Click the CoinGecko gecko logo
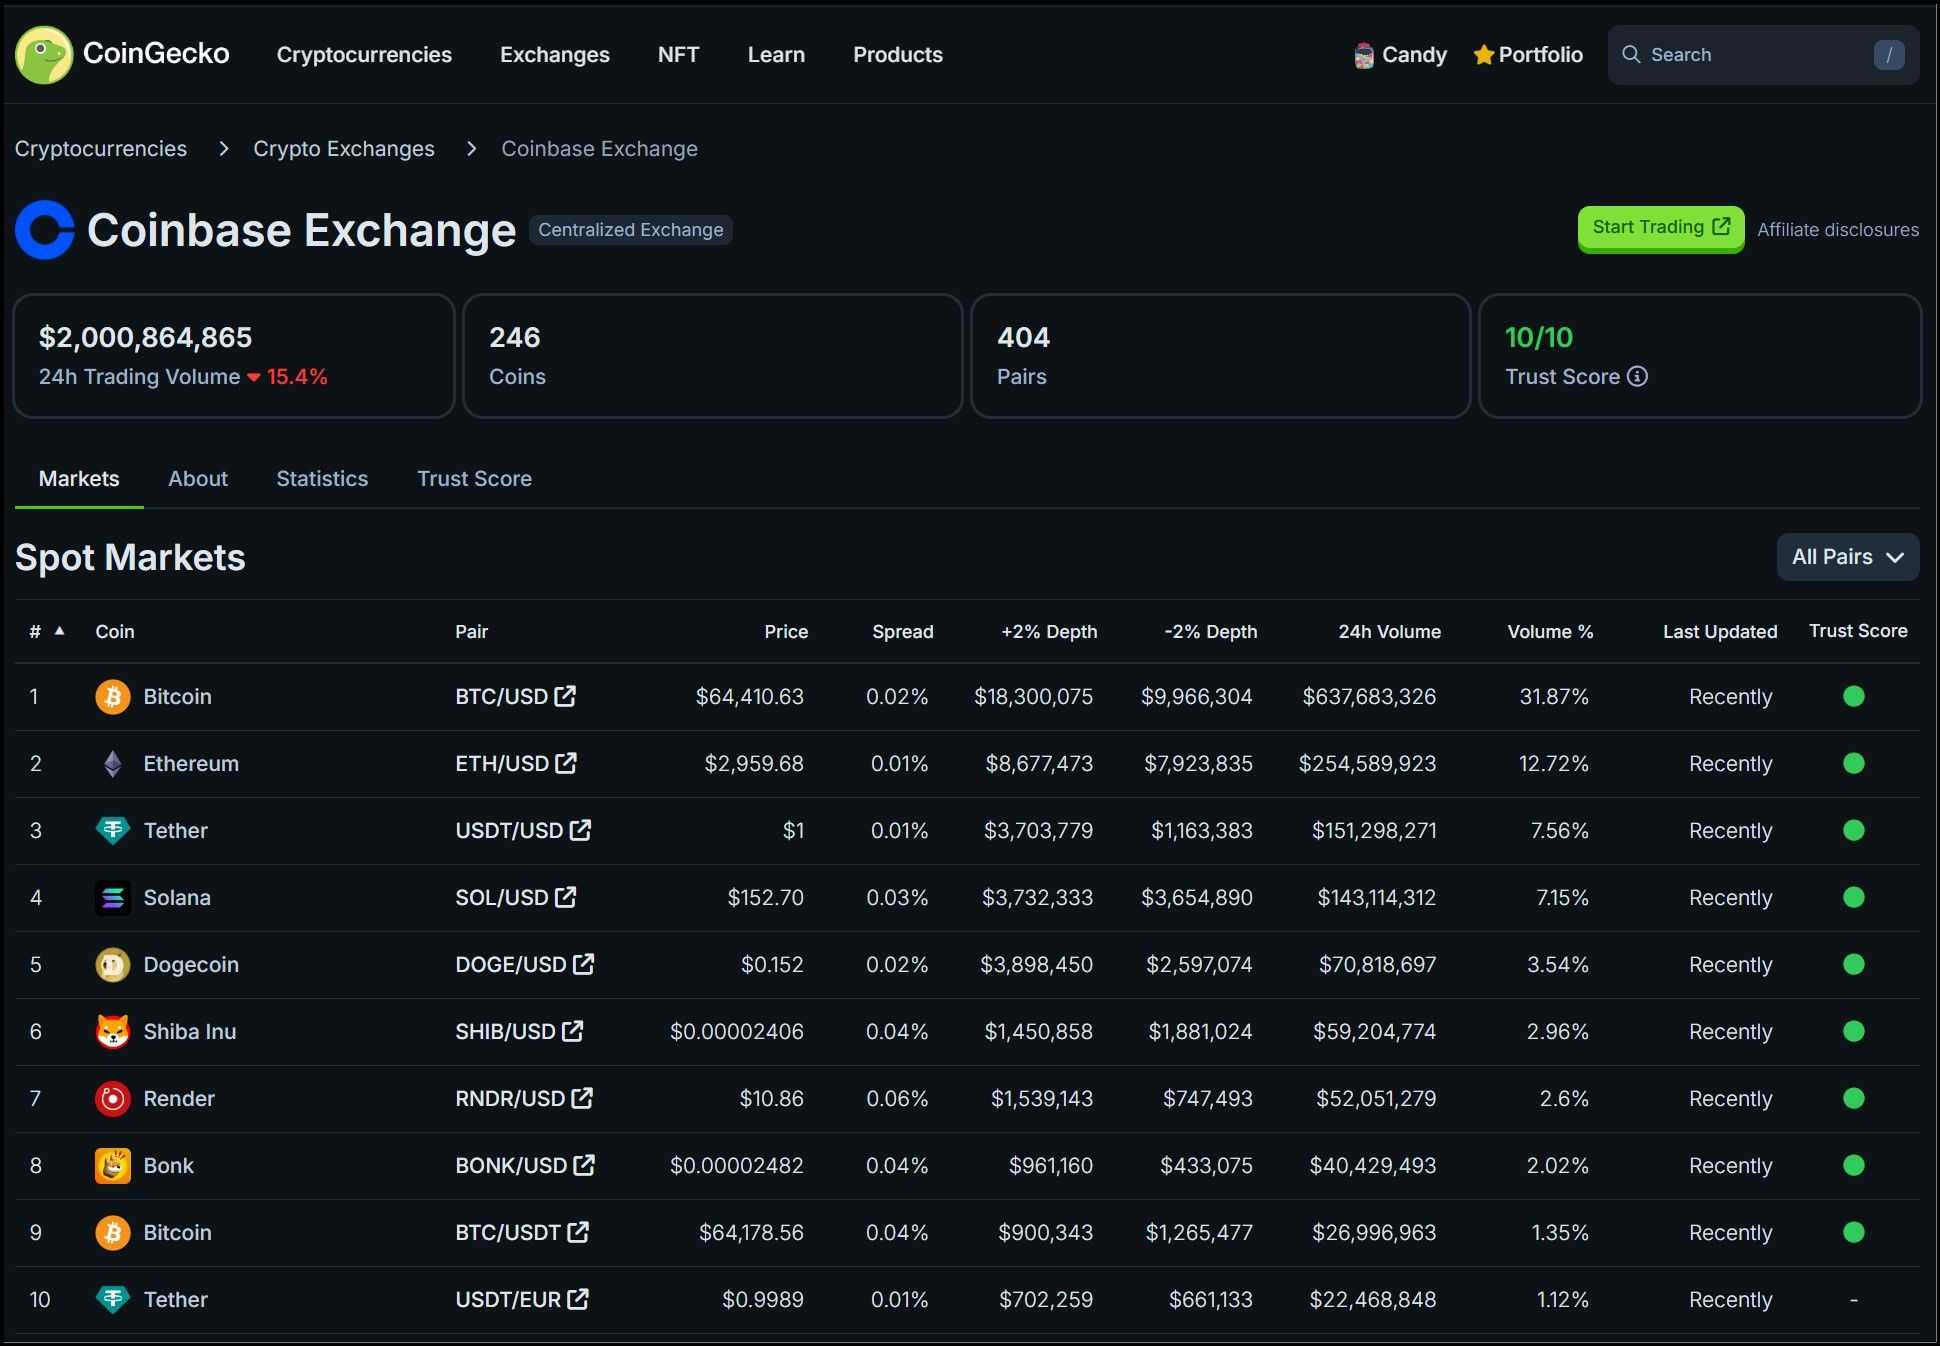The height and width of the screenshot is (1346, 1940). 44,55
